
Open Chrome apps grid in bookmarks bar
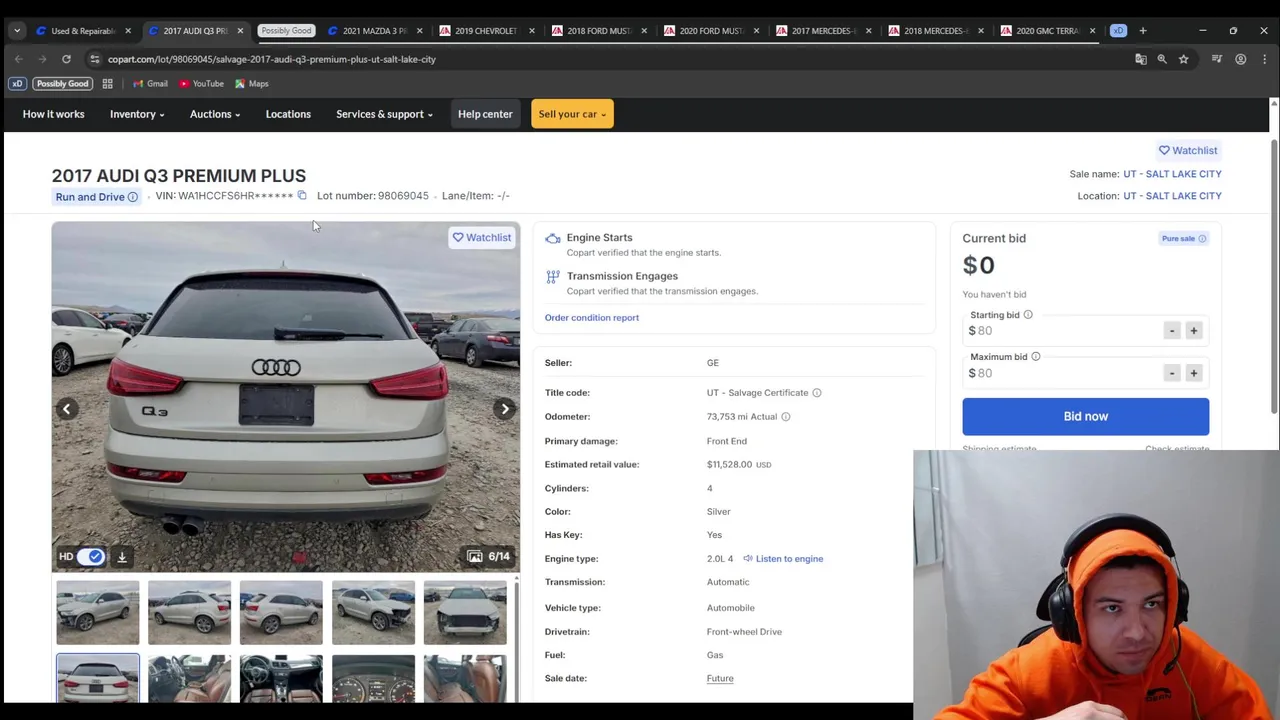point(107,84)
